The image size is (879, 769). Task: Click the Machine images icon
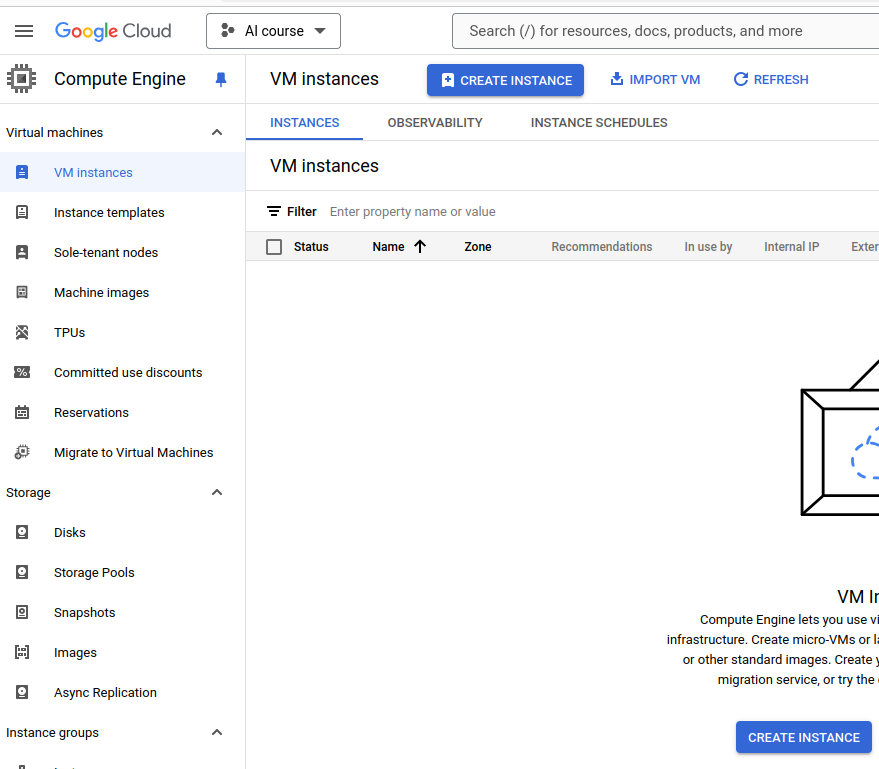click(x=22, y=292)
